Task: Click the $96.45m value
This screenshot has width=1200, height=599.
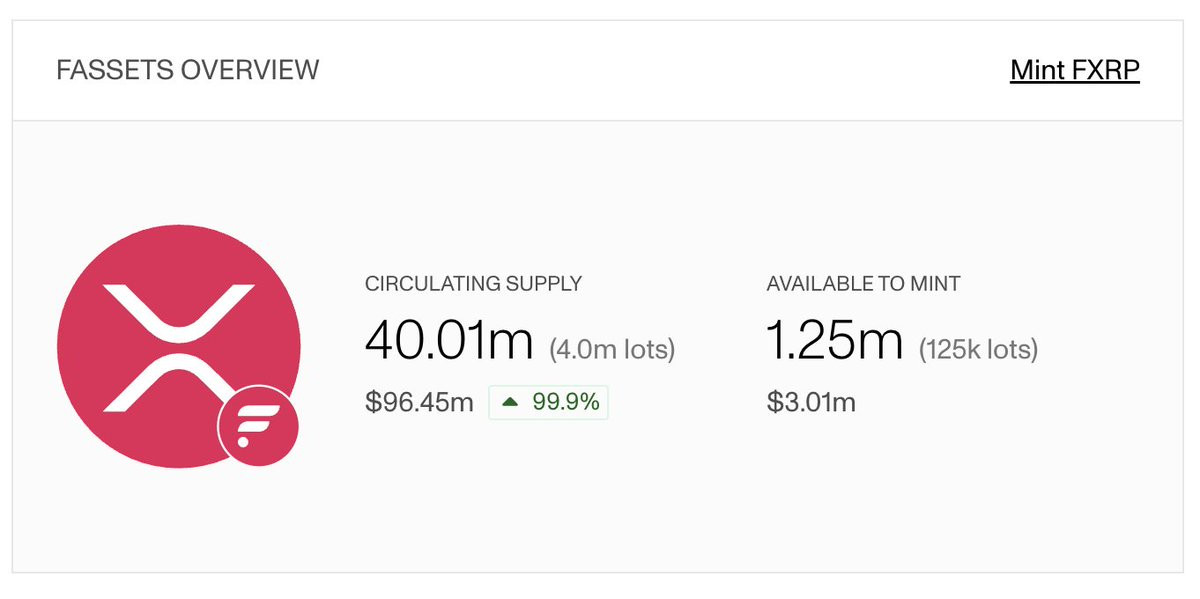Action: 419,403
